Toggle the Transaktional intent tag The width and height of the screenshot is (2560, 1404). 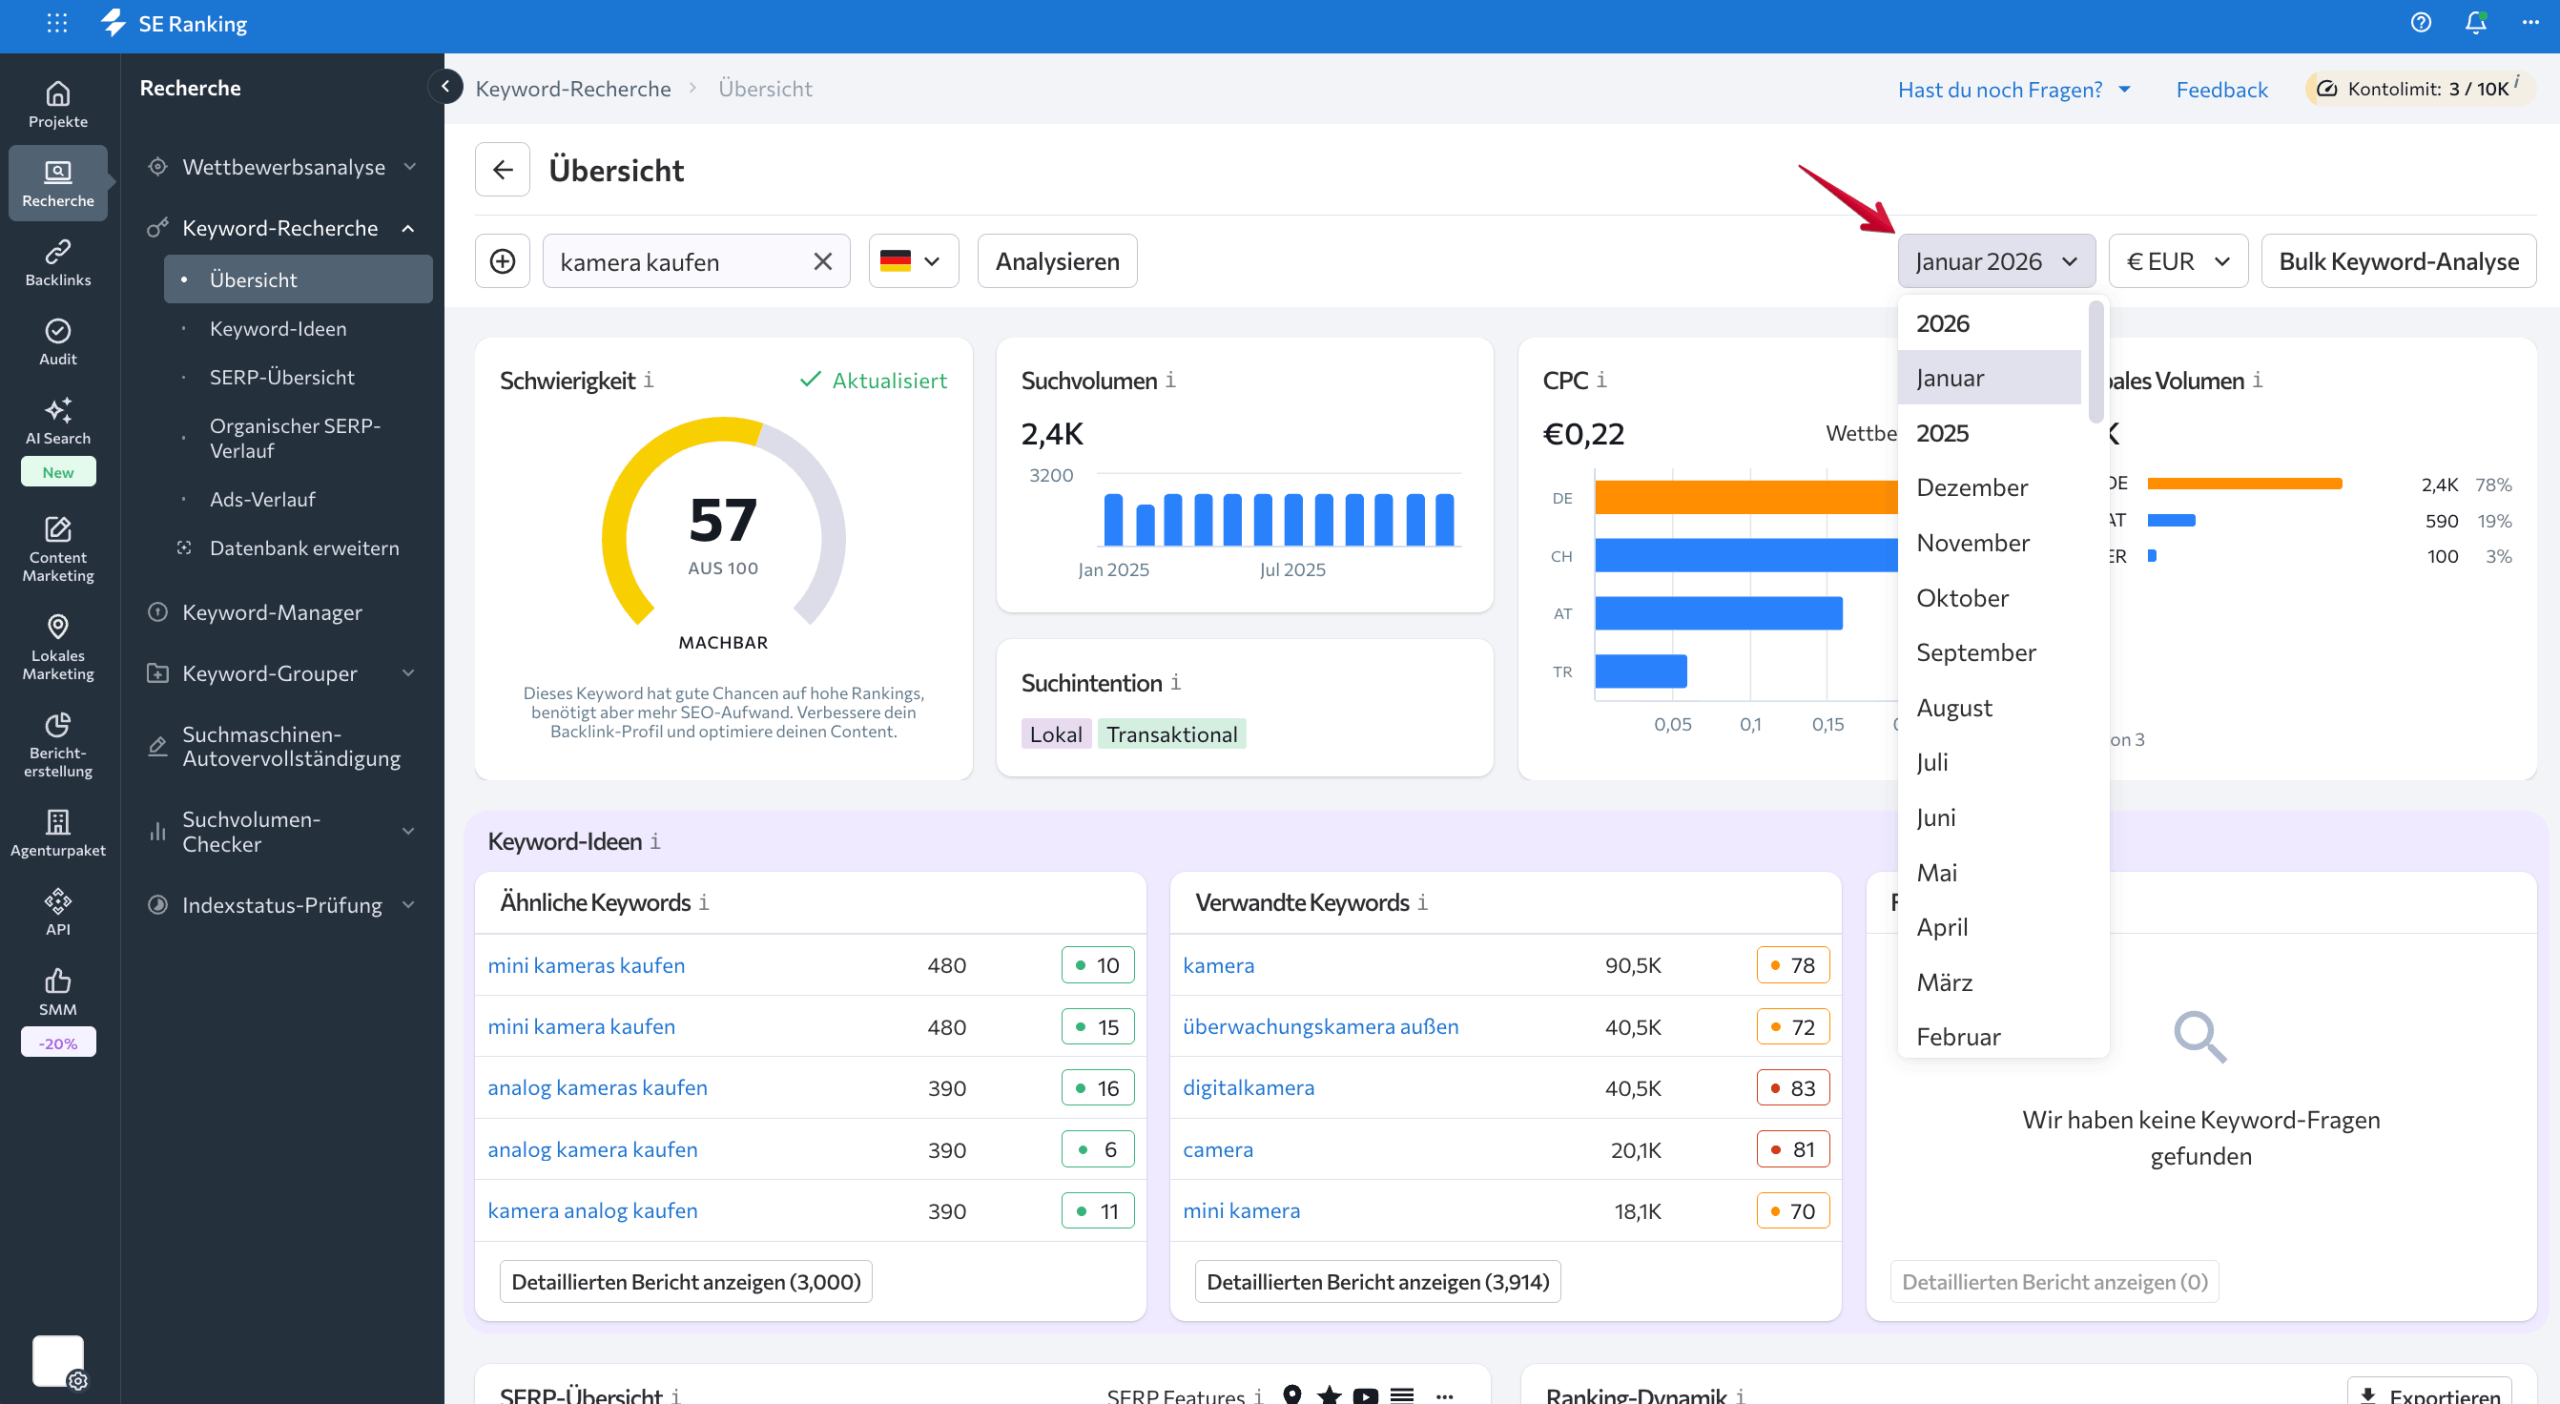click(1172, 734)
